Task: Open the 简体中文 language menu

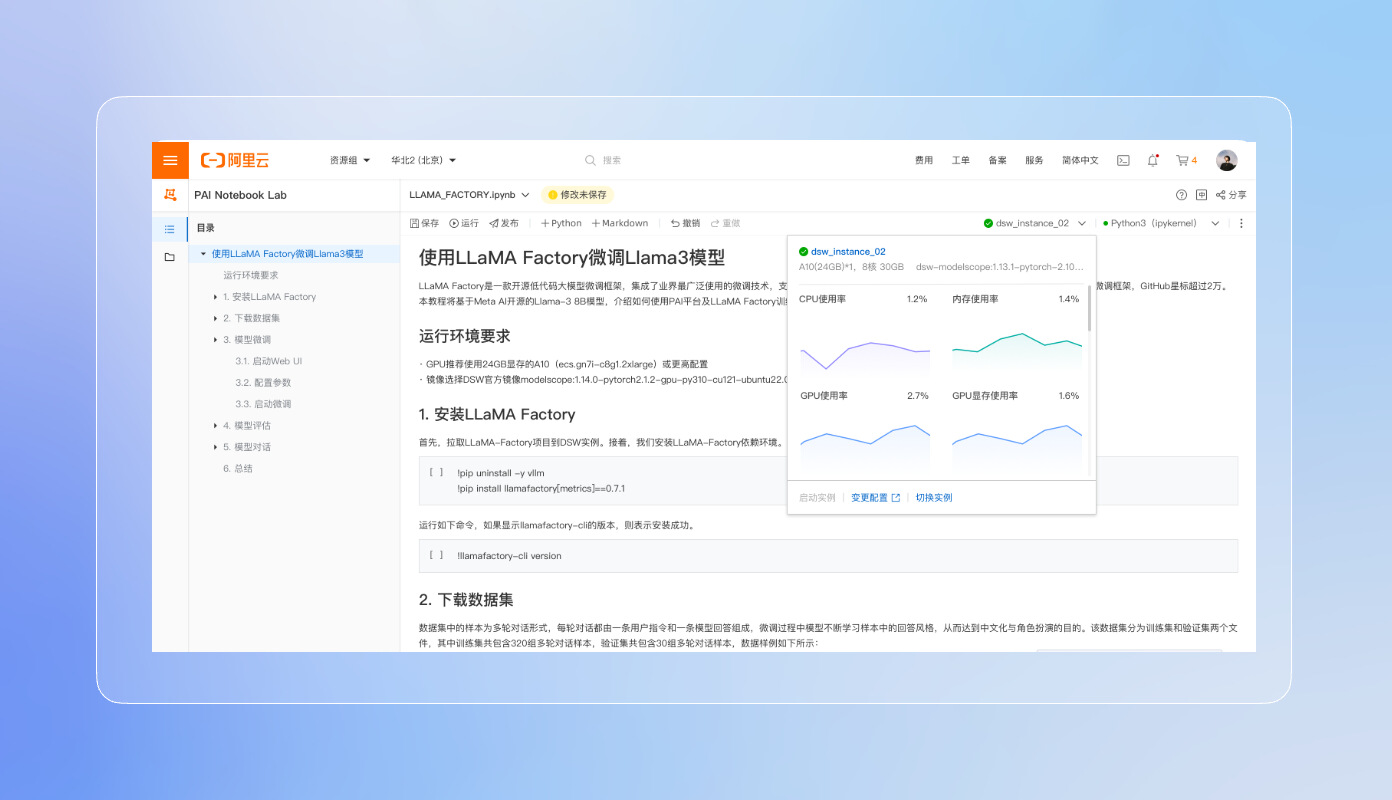Action: coord(1080,160)
